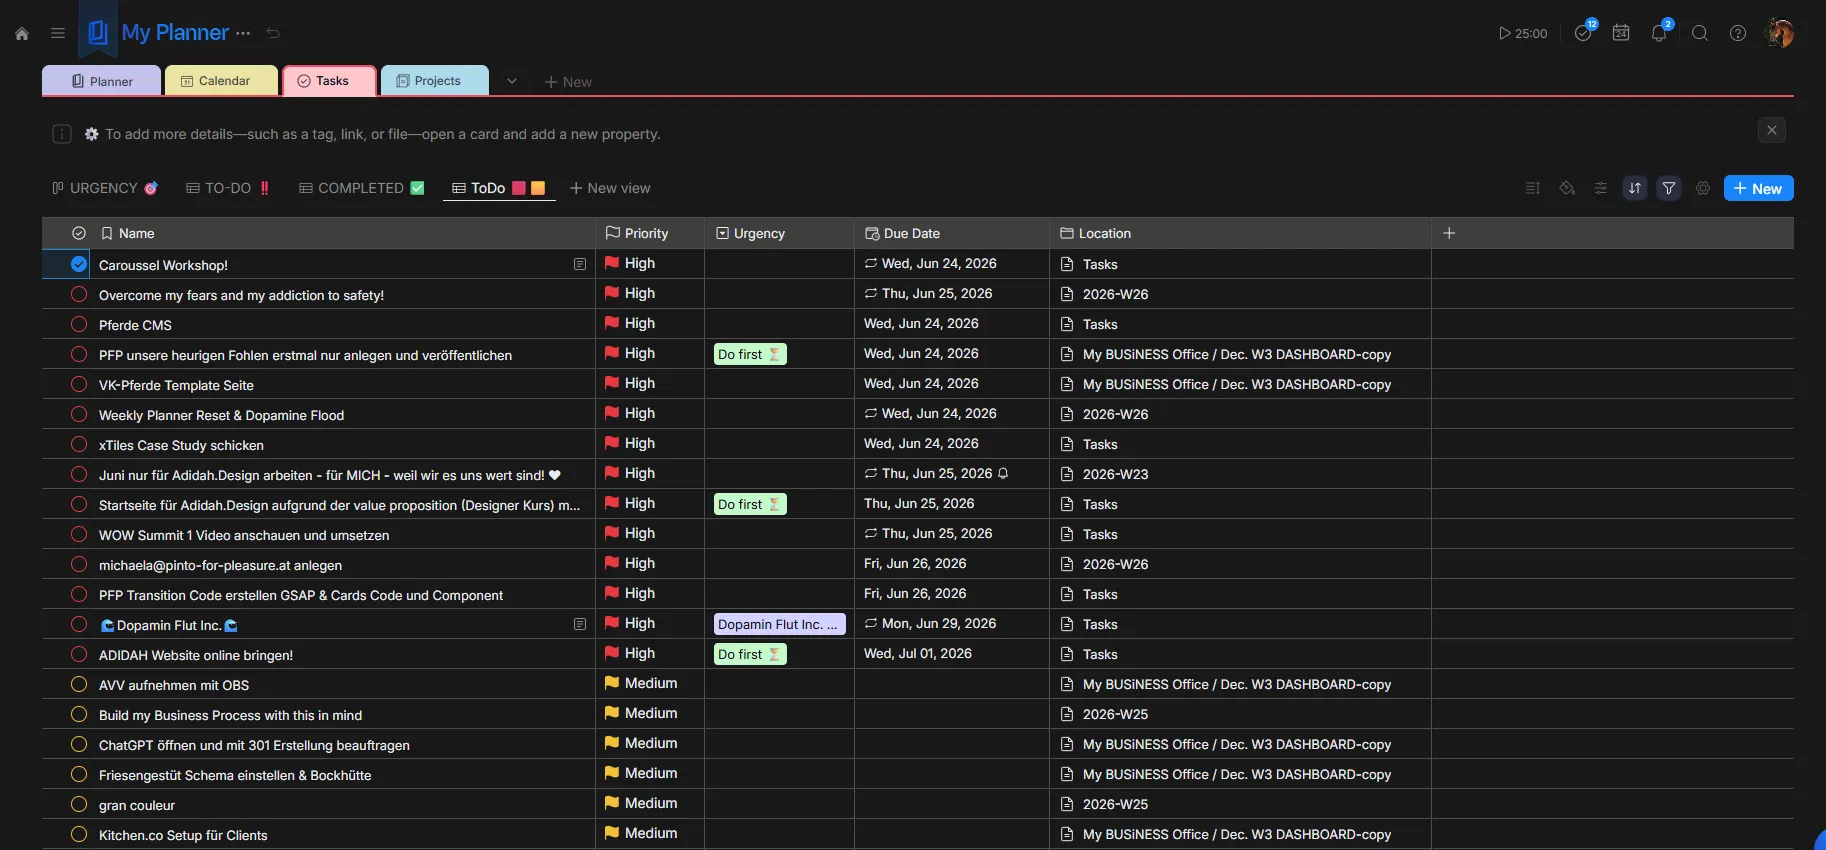Click the info icon in the hint banner
This screenshot has height=850, width=1826.
62,134
